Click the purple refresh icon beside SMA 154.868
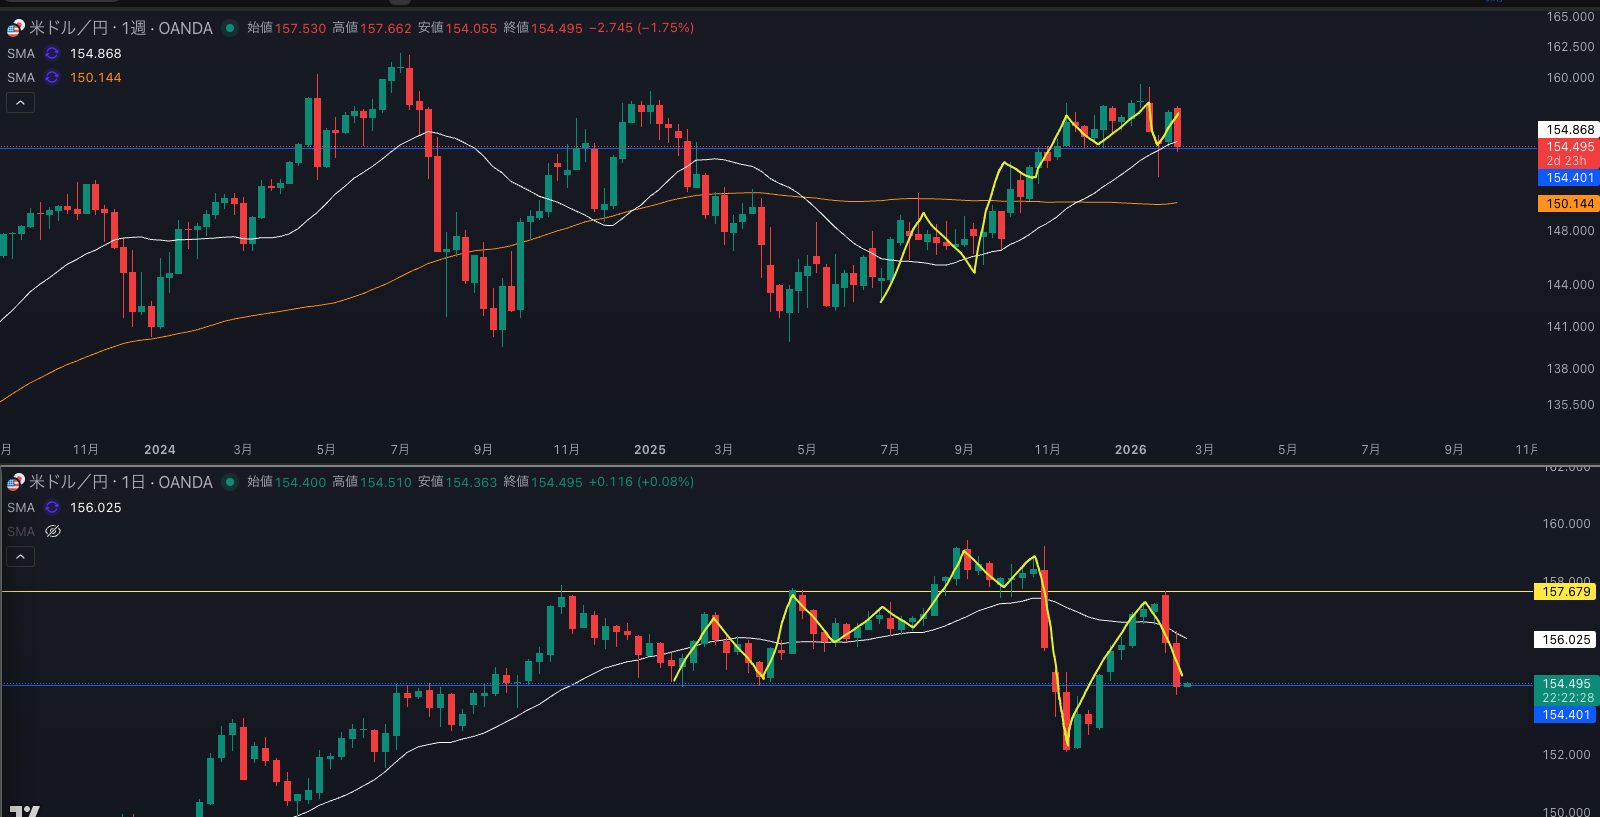Viewport: 1600px width, 817px height. tap(52, 54)
